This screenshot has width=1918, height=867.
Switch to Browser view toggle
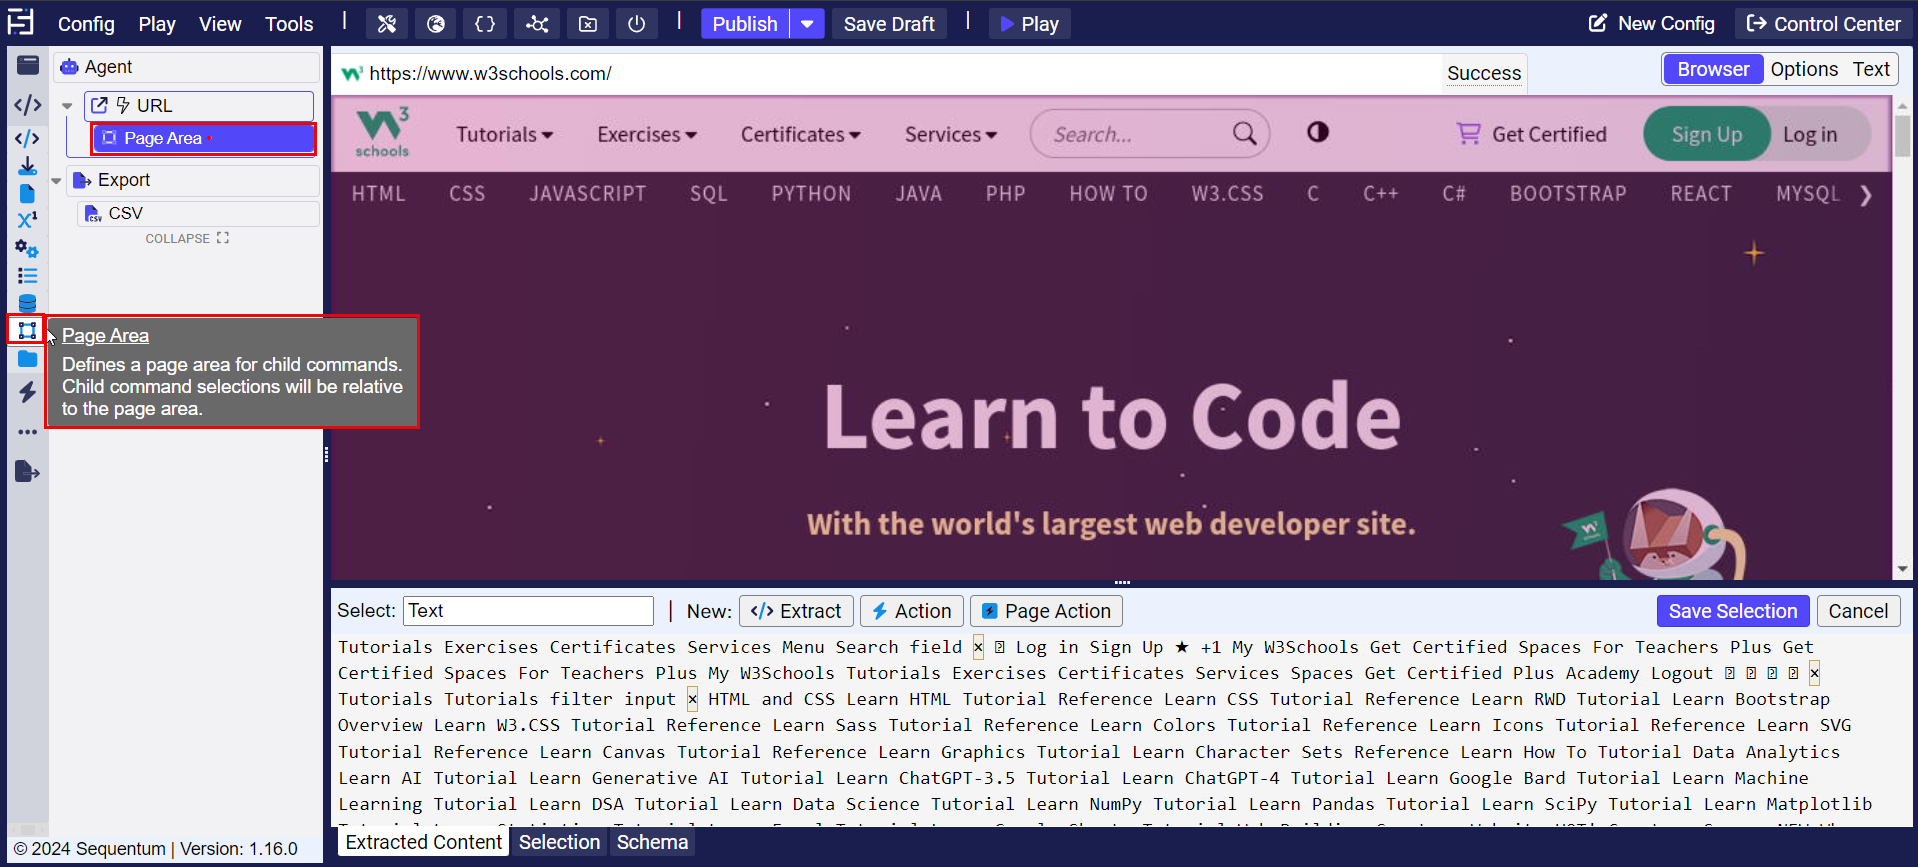[1713, 69]
